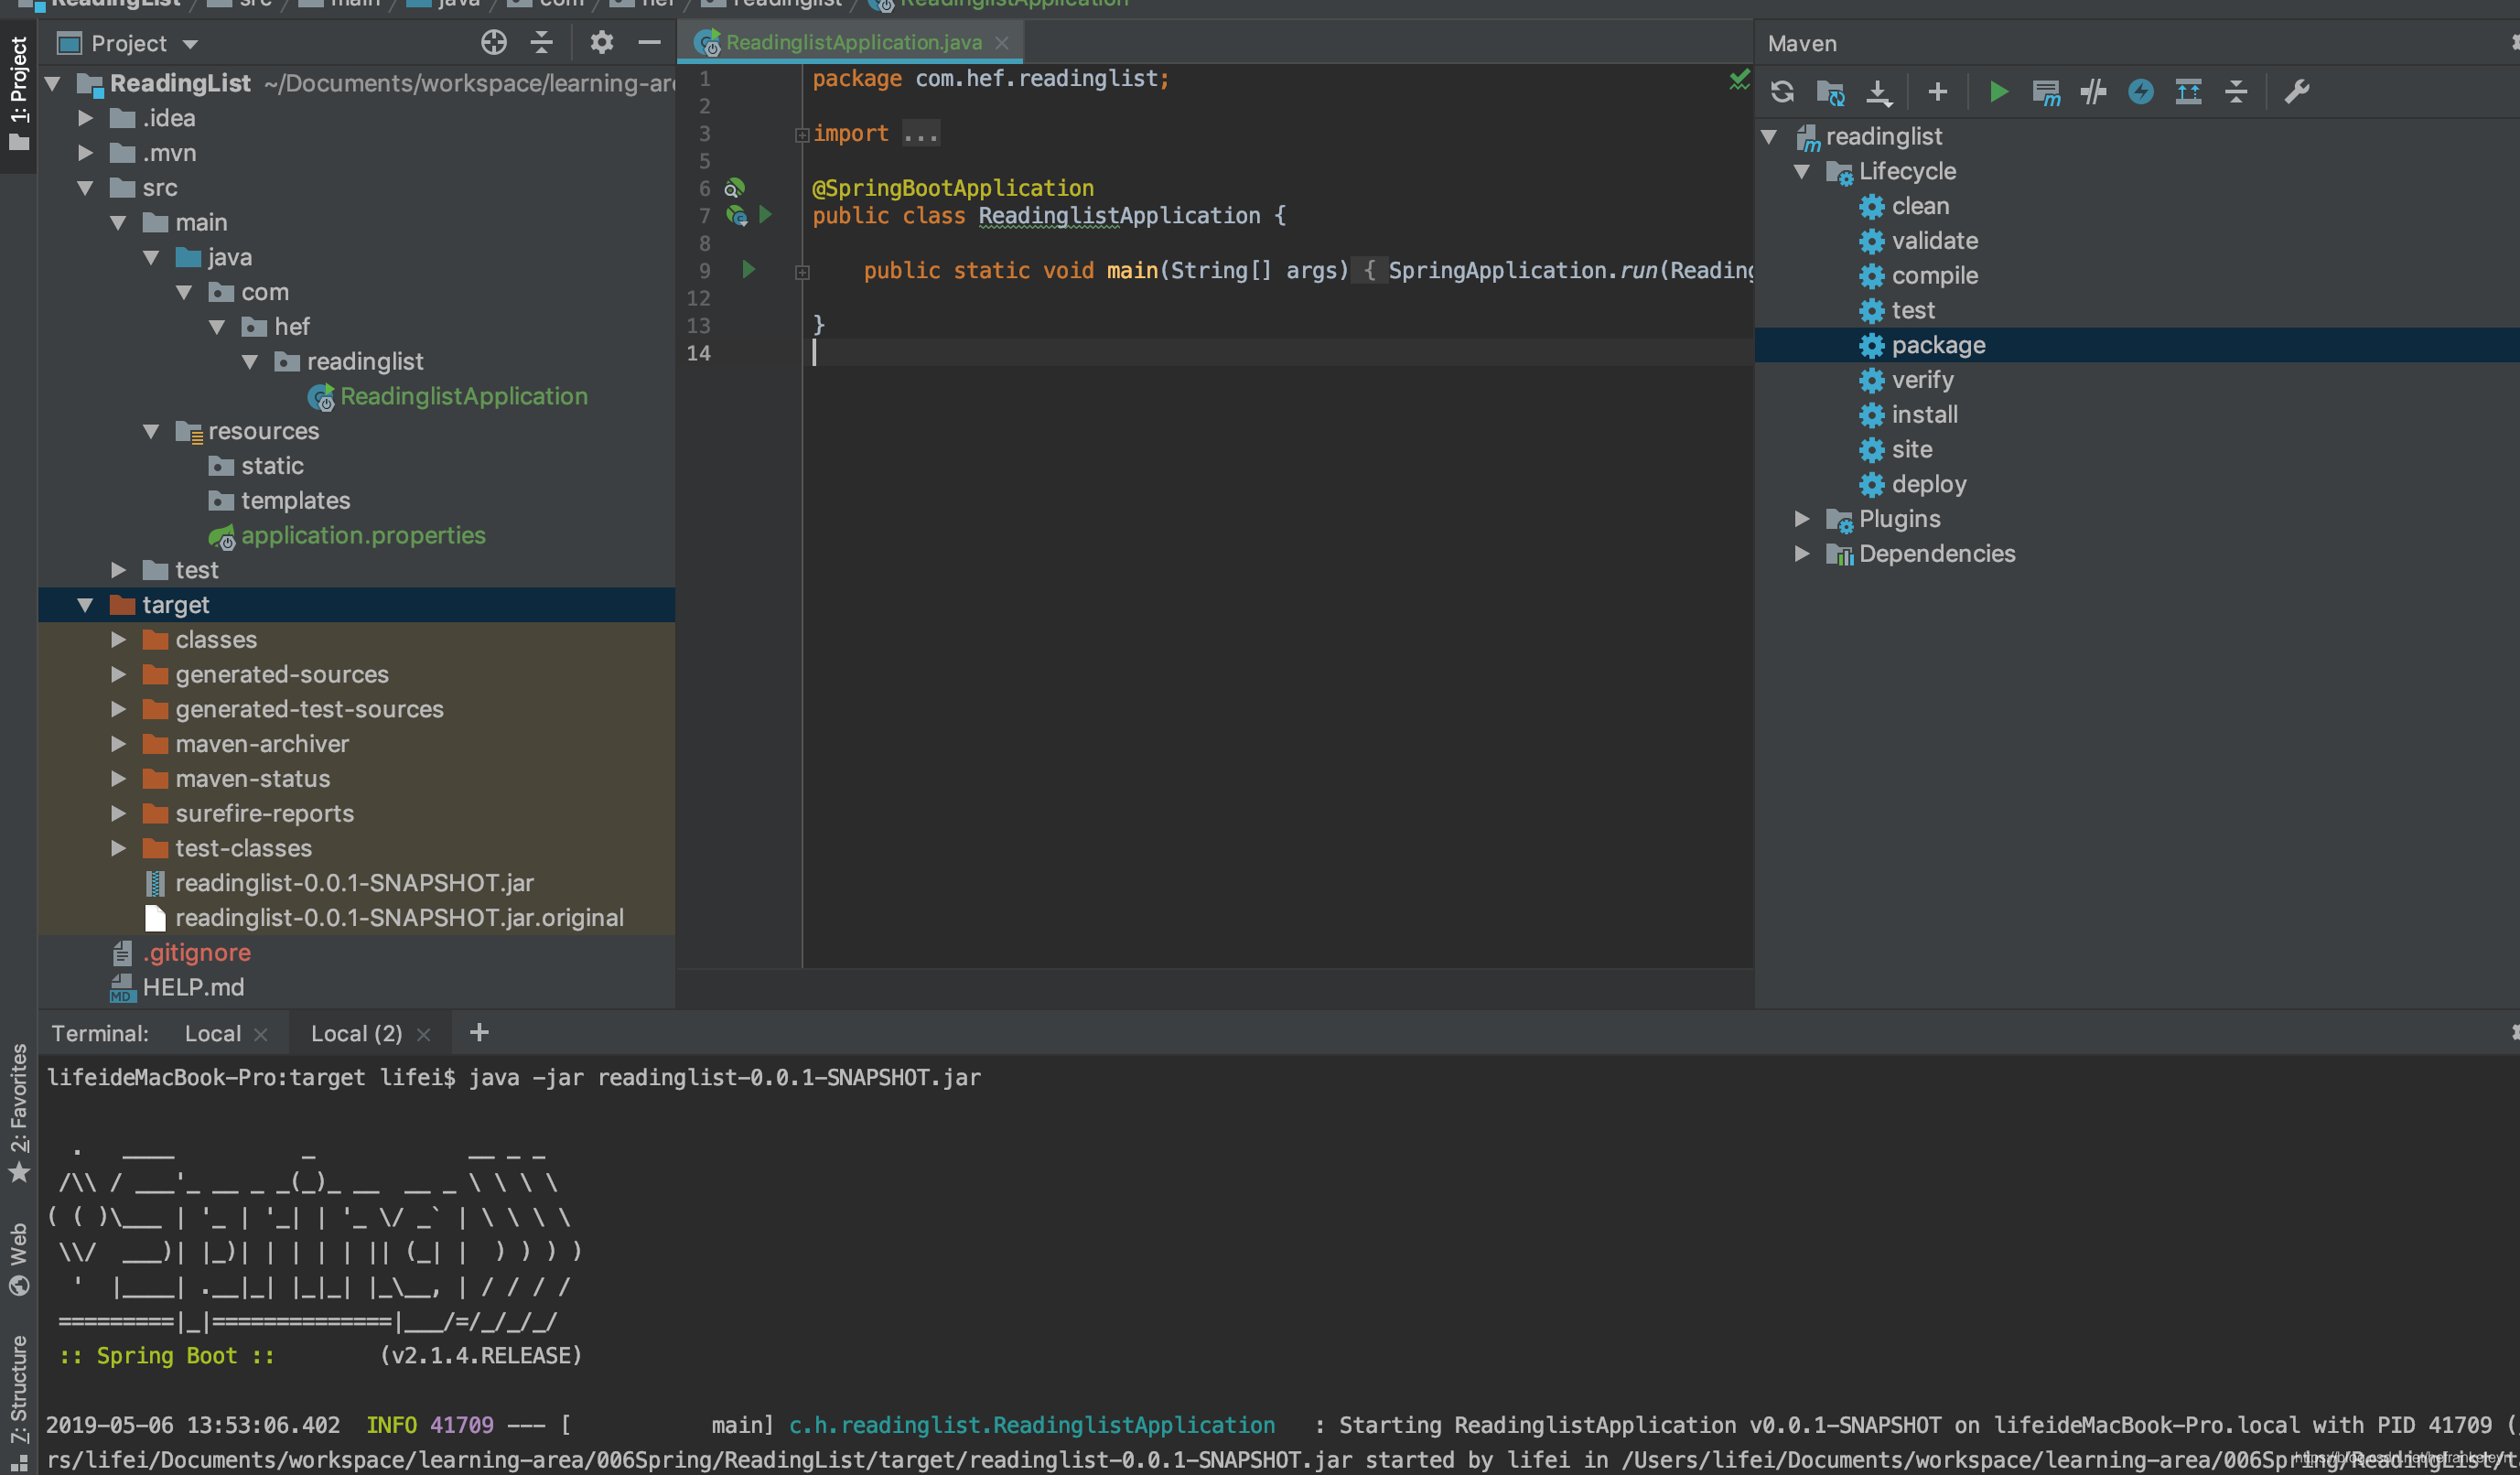Expand the folded import block

pyautogui.click(x=802, y=135)
